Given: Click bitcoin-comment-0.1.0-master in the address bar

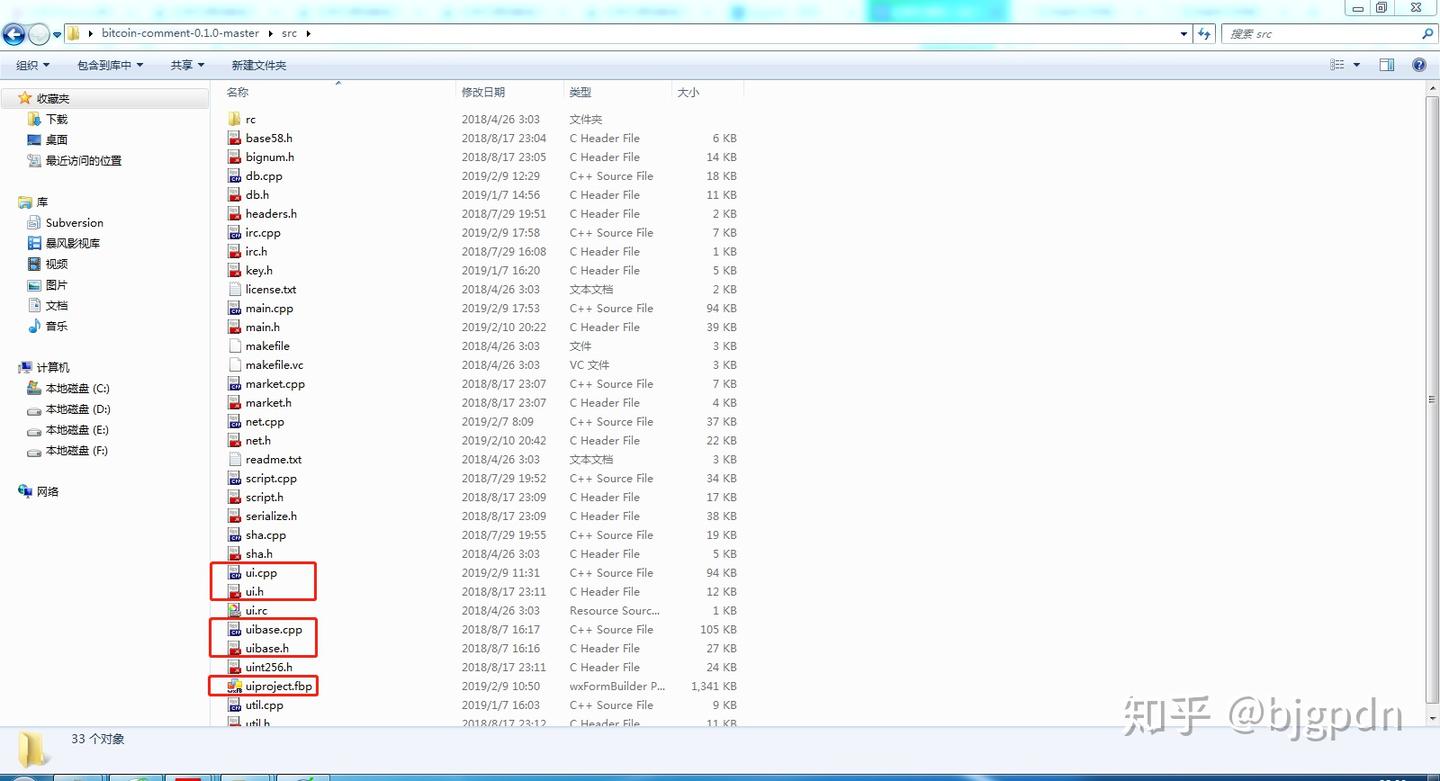Looking at the screenshot, I should click(180, 33).
